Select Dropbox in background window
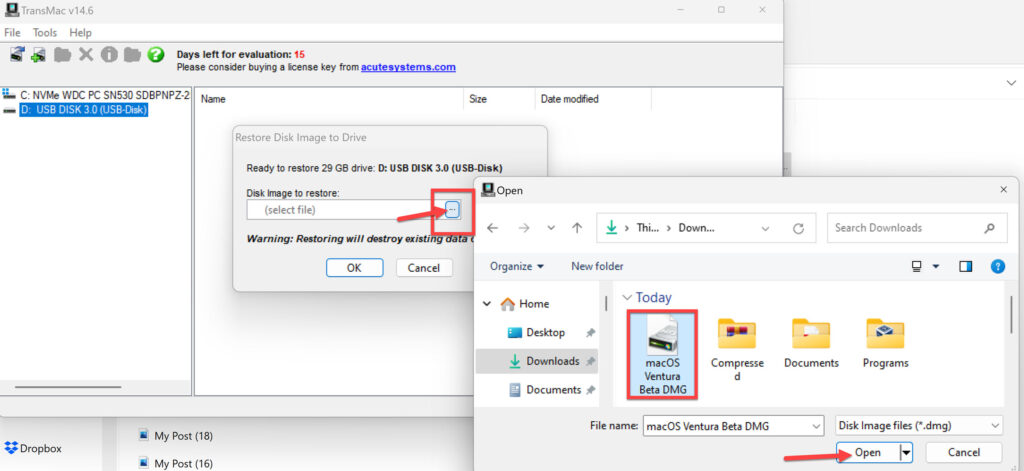1024x471 pixels. pos(33,449)
